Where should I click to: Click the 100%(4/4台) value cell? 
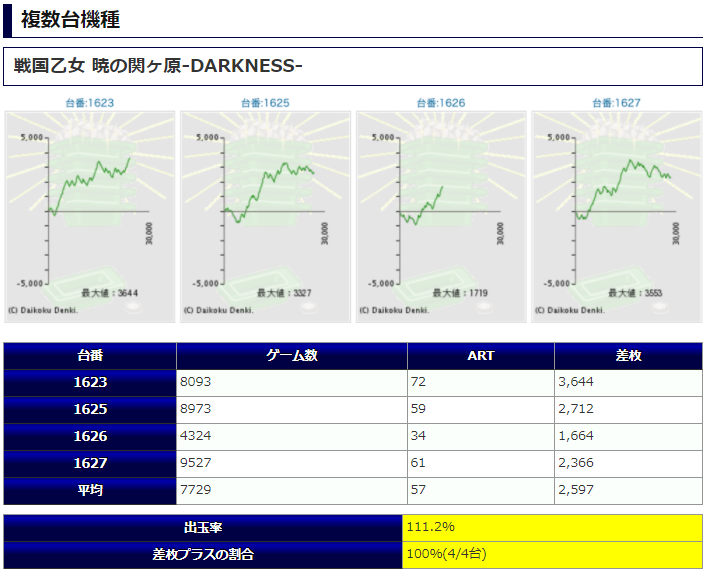click(x=552, y=554)
